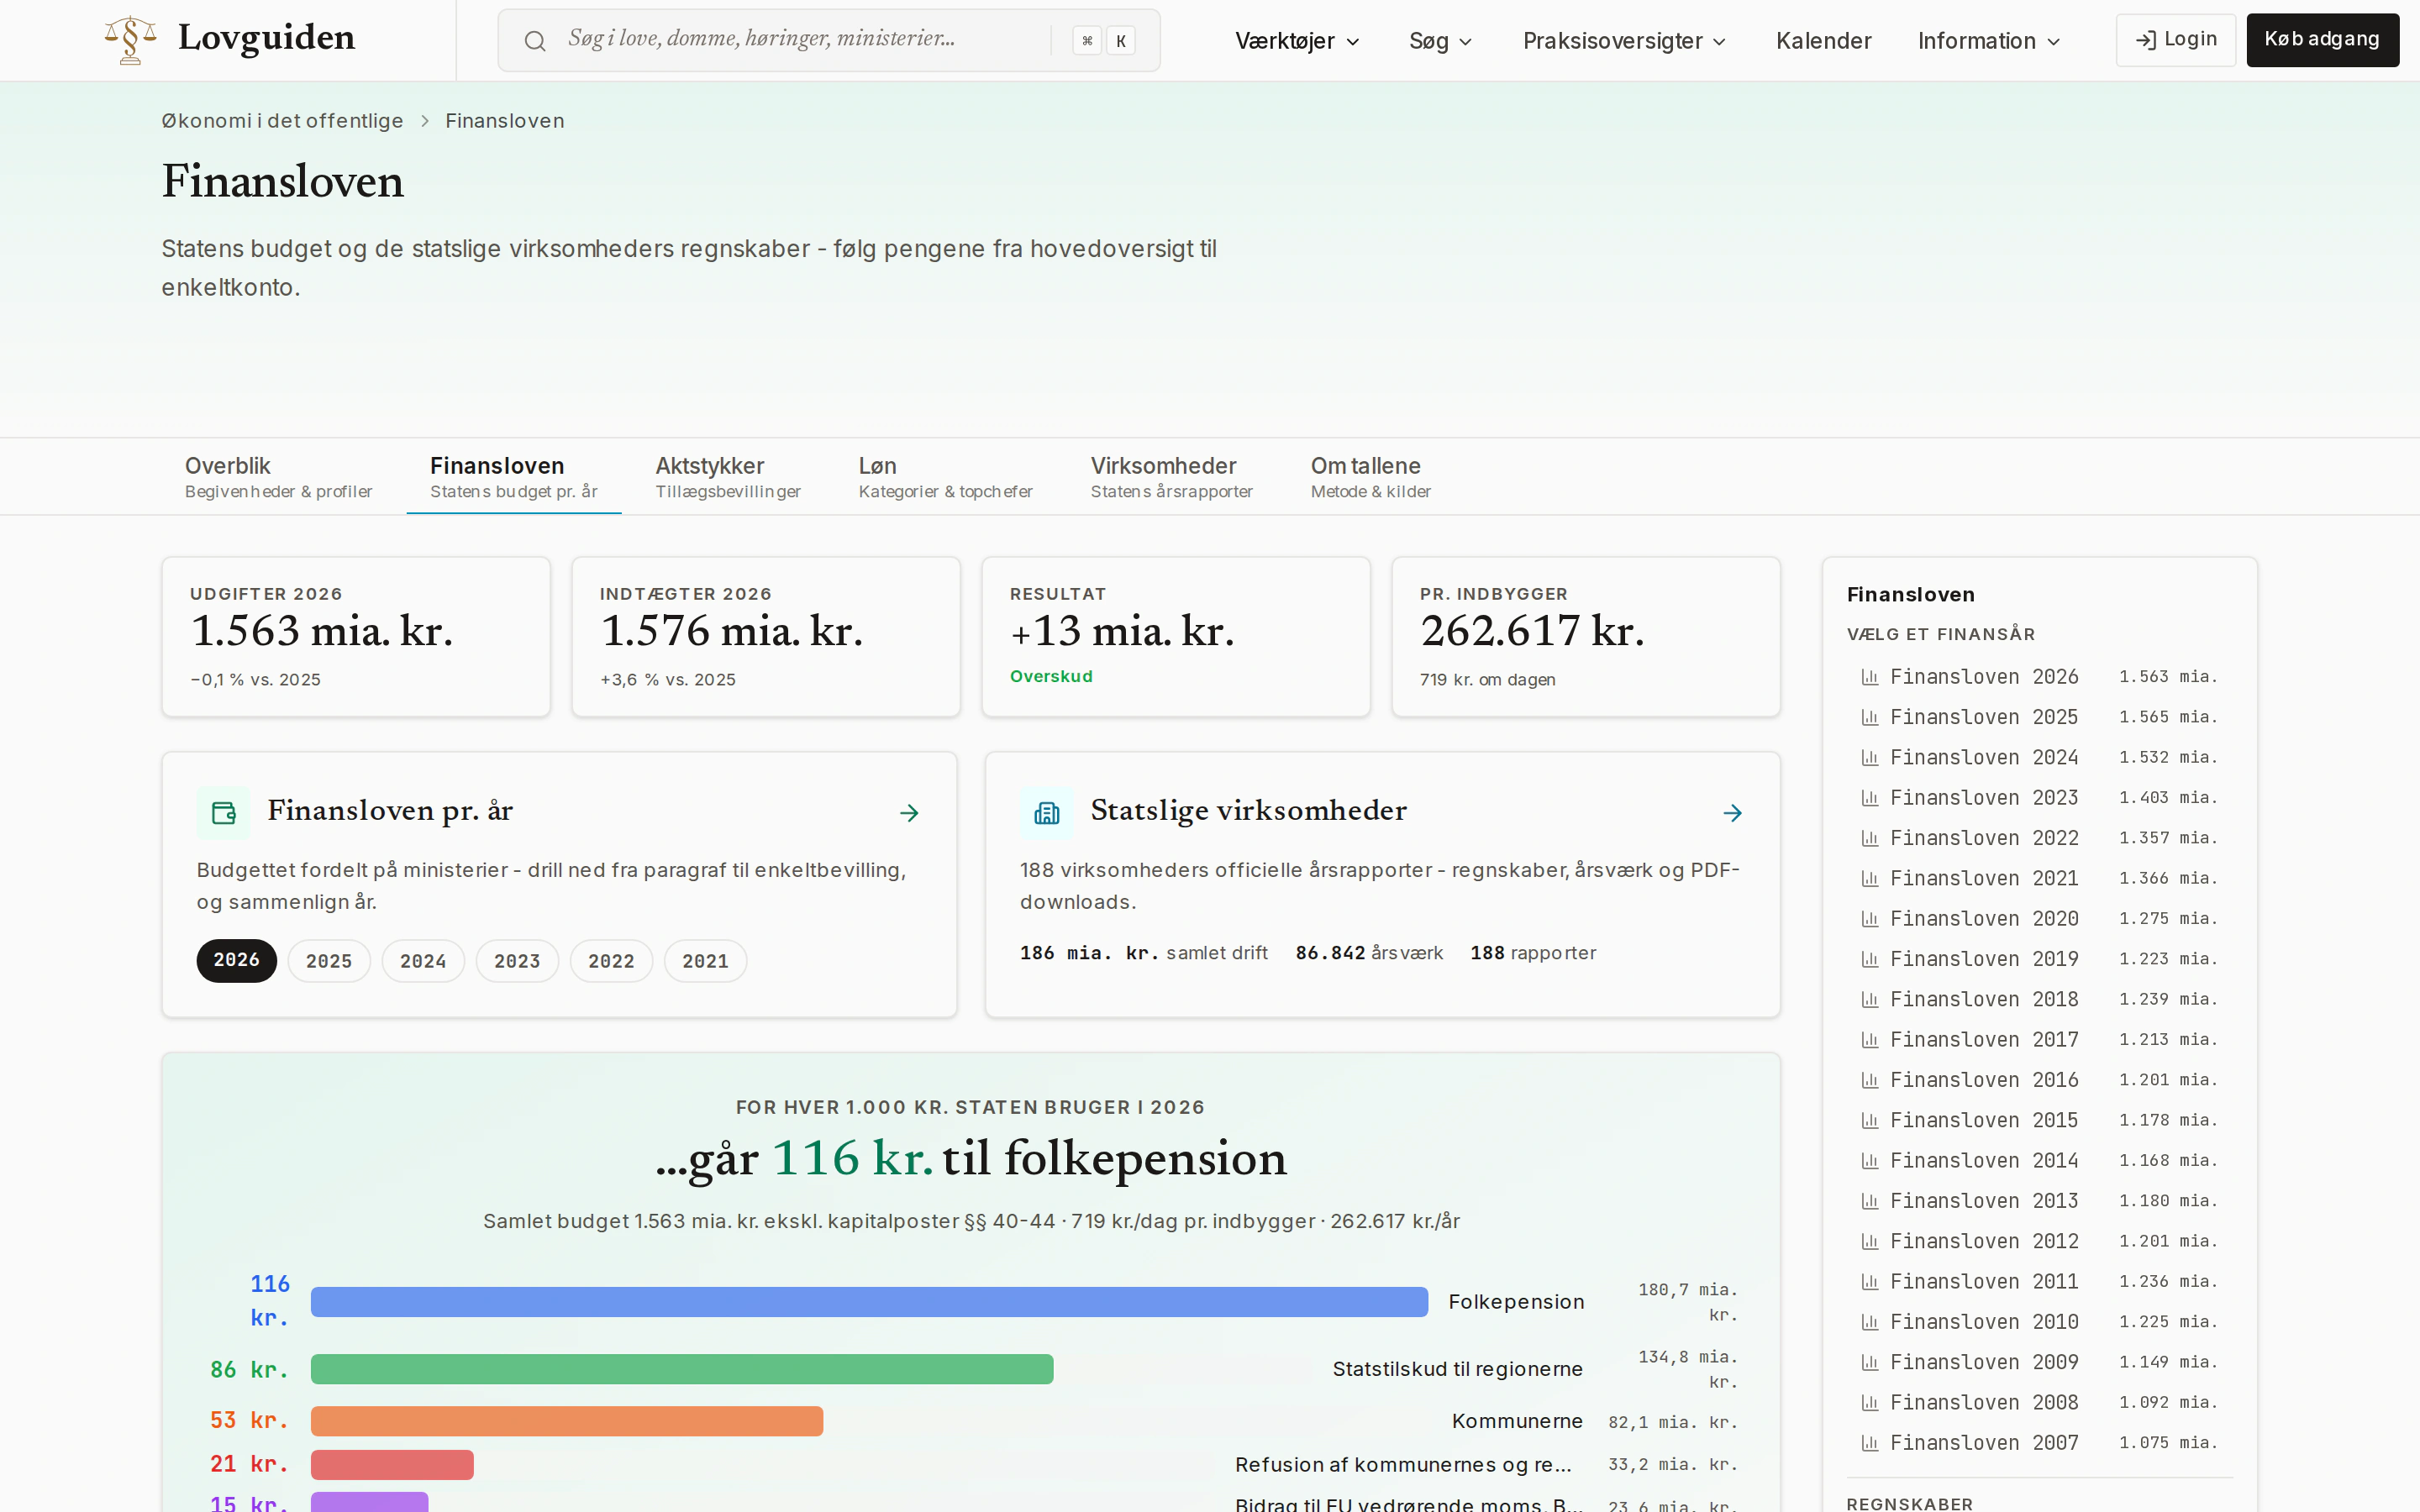
Task: Click the chart icon next to Finansloven 2008
Action: pyautogui.click(x=1869, y=1403)
